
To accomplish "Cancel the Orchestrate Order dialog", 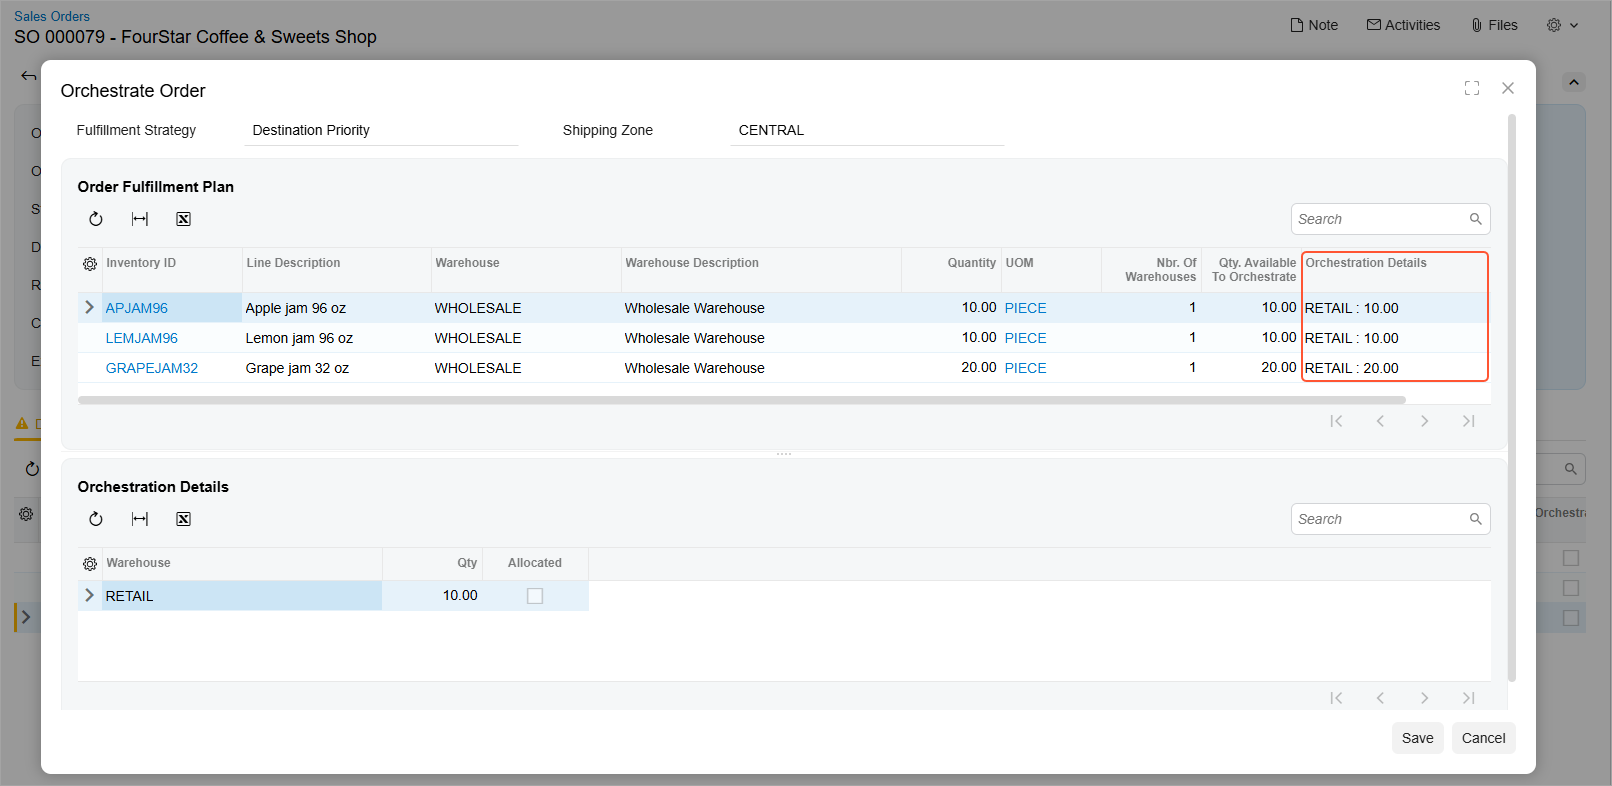I will click(1483, 738).
